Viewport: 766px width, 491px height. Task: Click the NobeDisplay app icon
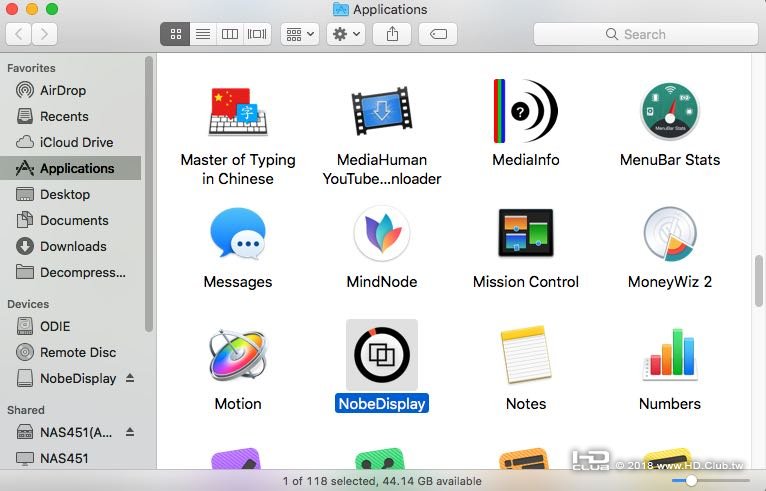pyautogui.click(x=382, y=355)
